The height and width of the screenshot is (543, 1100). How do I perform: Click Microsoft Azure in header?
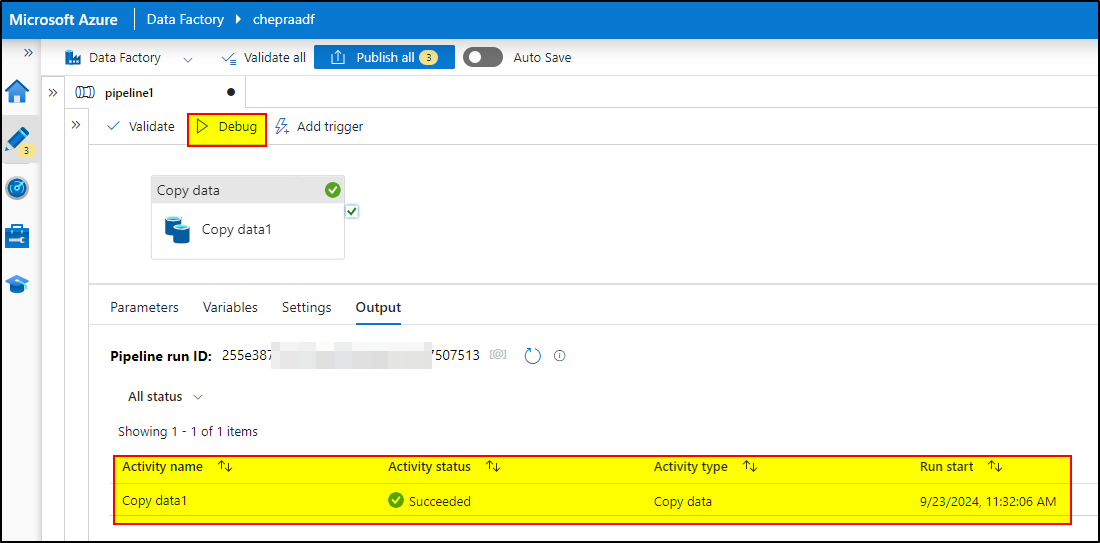click(64, 19)
